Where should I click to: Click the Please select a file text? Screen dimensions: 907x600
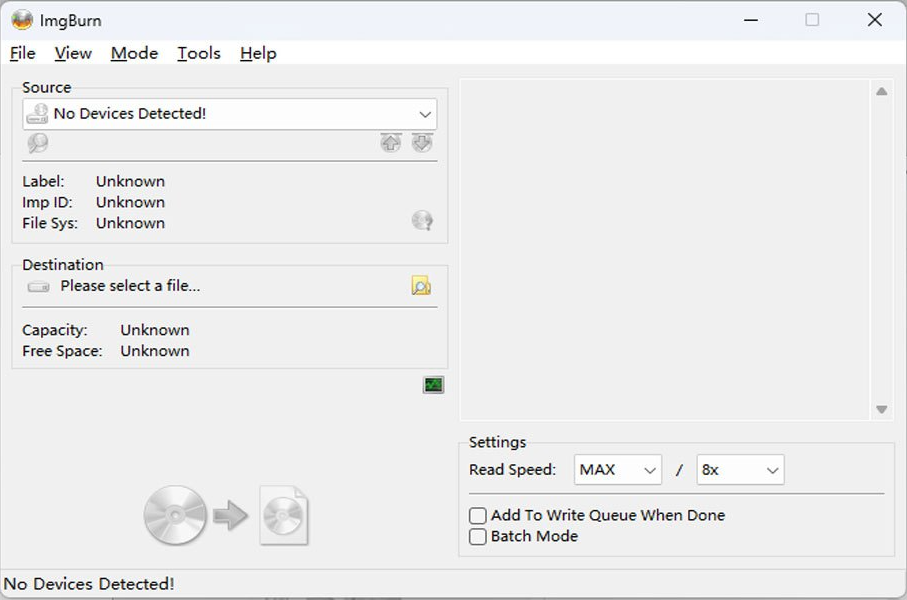point(130,286)
